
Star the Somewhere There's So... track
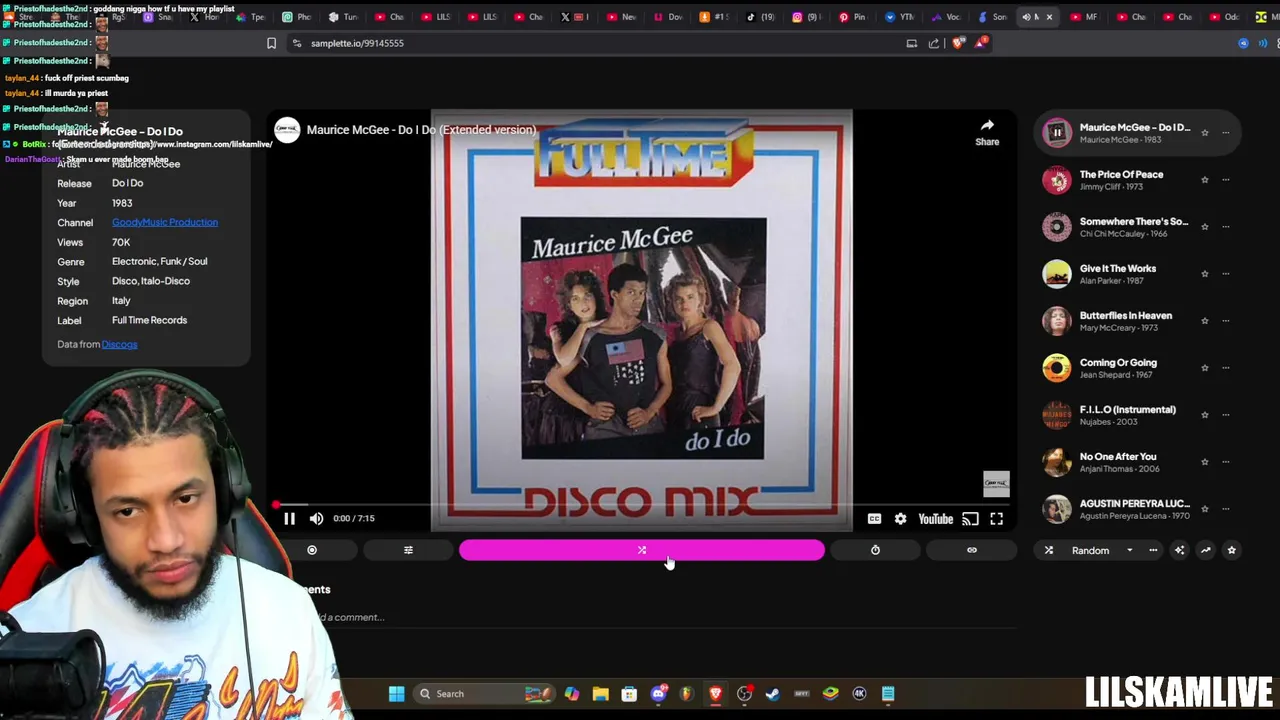click(1204, 227)
